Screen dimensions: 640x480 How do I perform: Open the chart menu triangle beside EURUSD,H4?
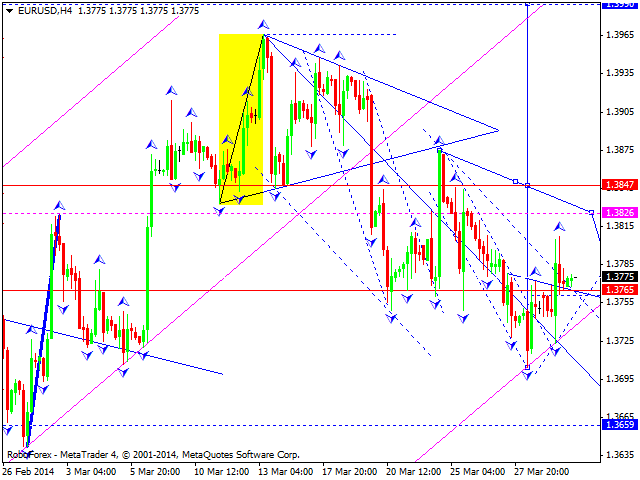(10, 11)
